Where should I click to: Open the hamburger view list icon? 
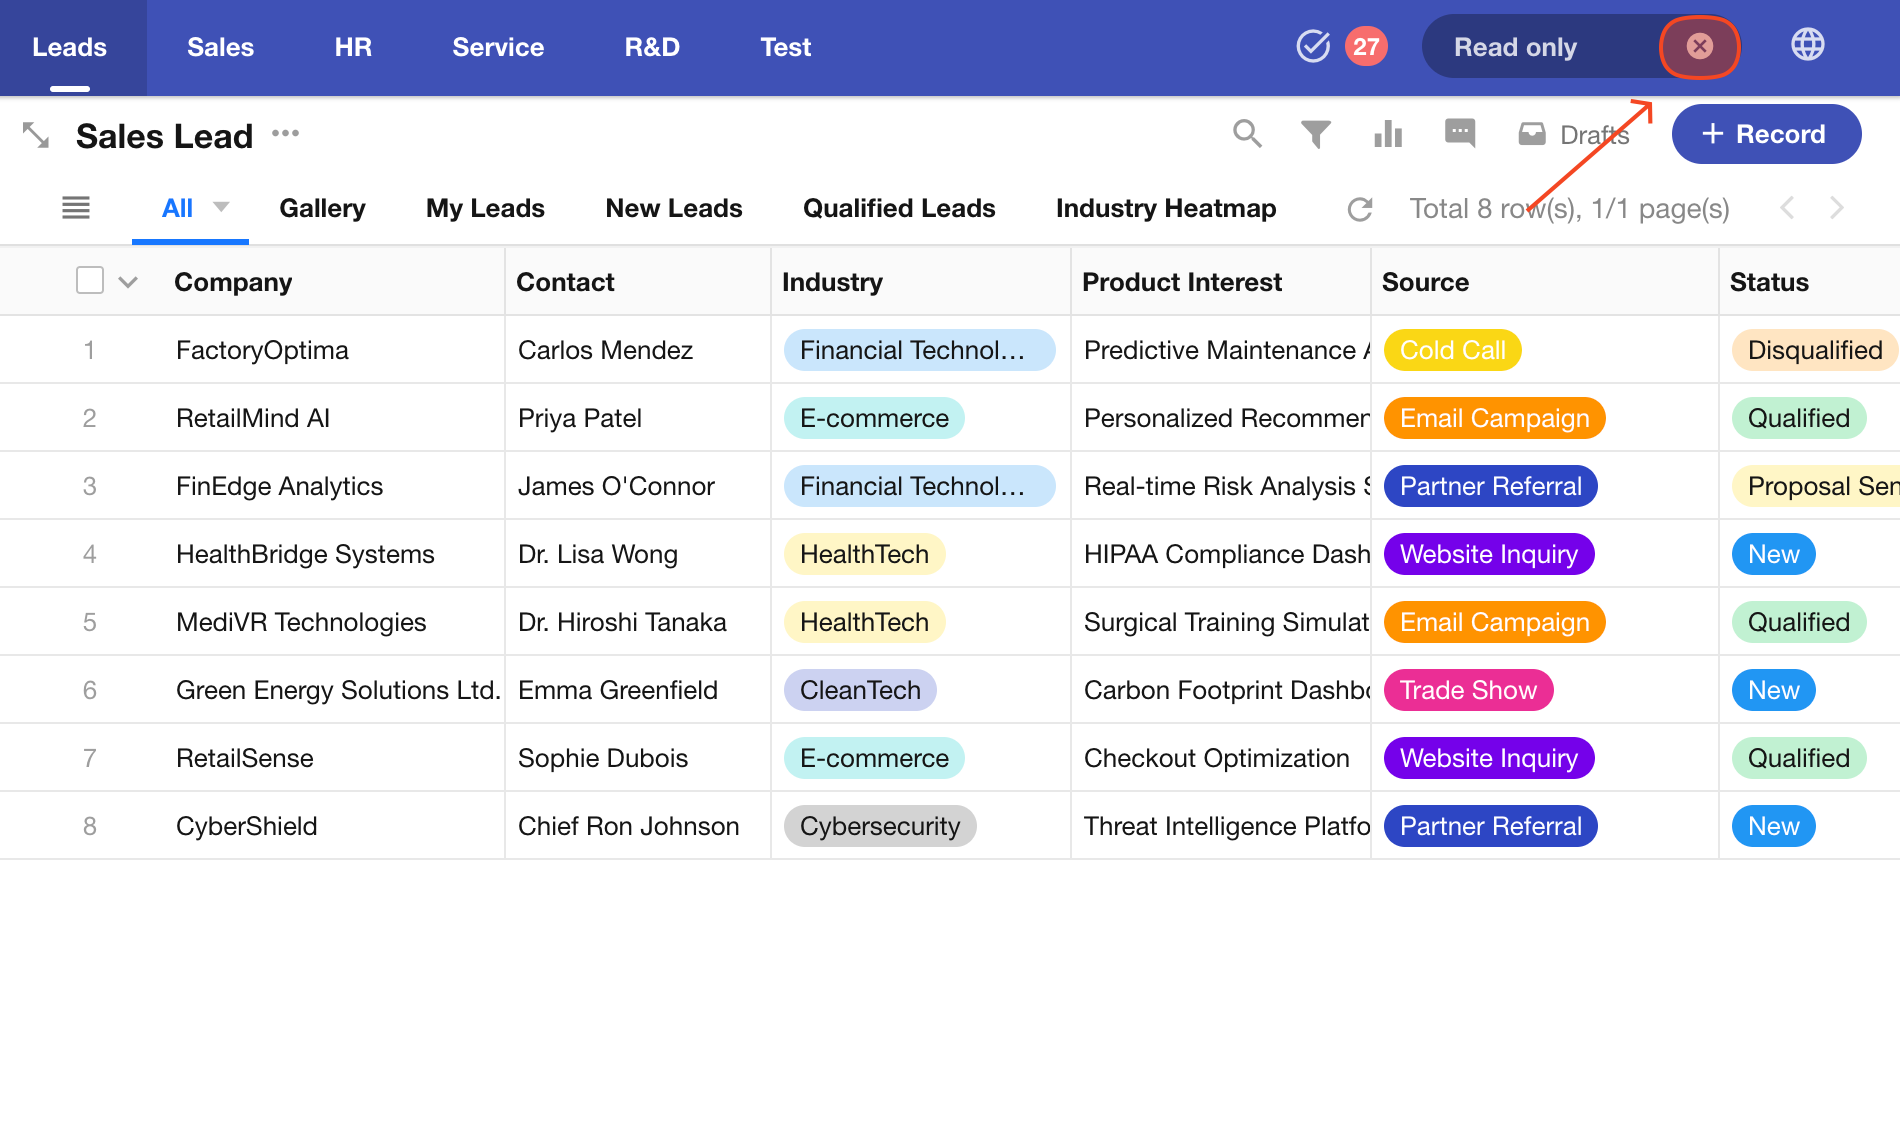pos(76,208)
